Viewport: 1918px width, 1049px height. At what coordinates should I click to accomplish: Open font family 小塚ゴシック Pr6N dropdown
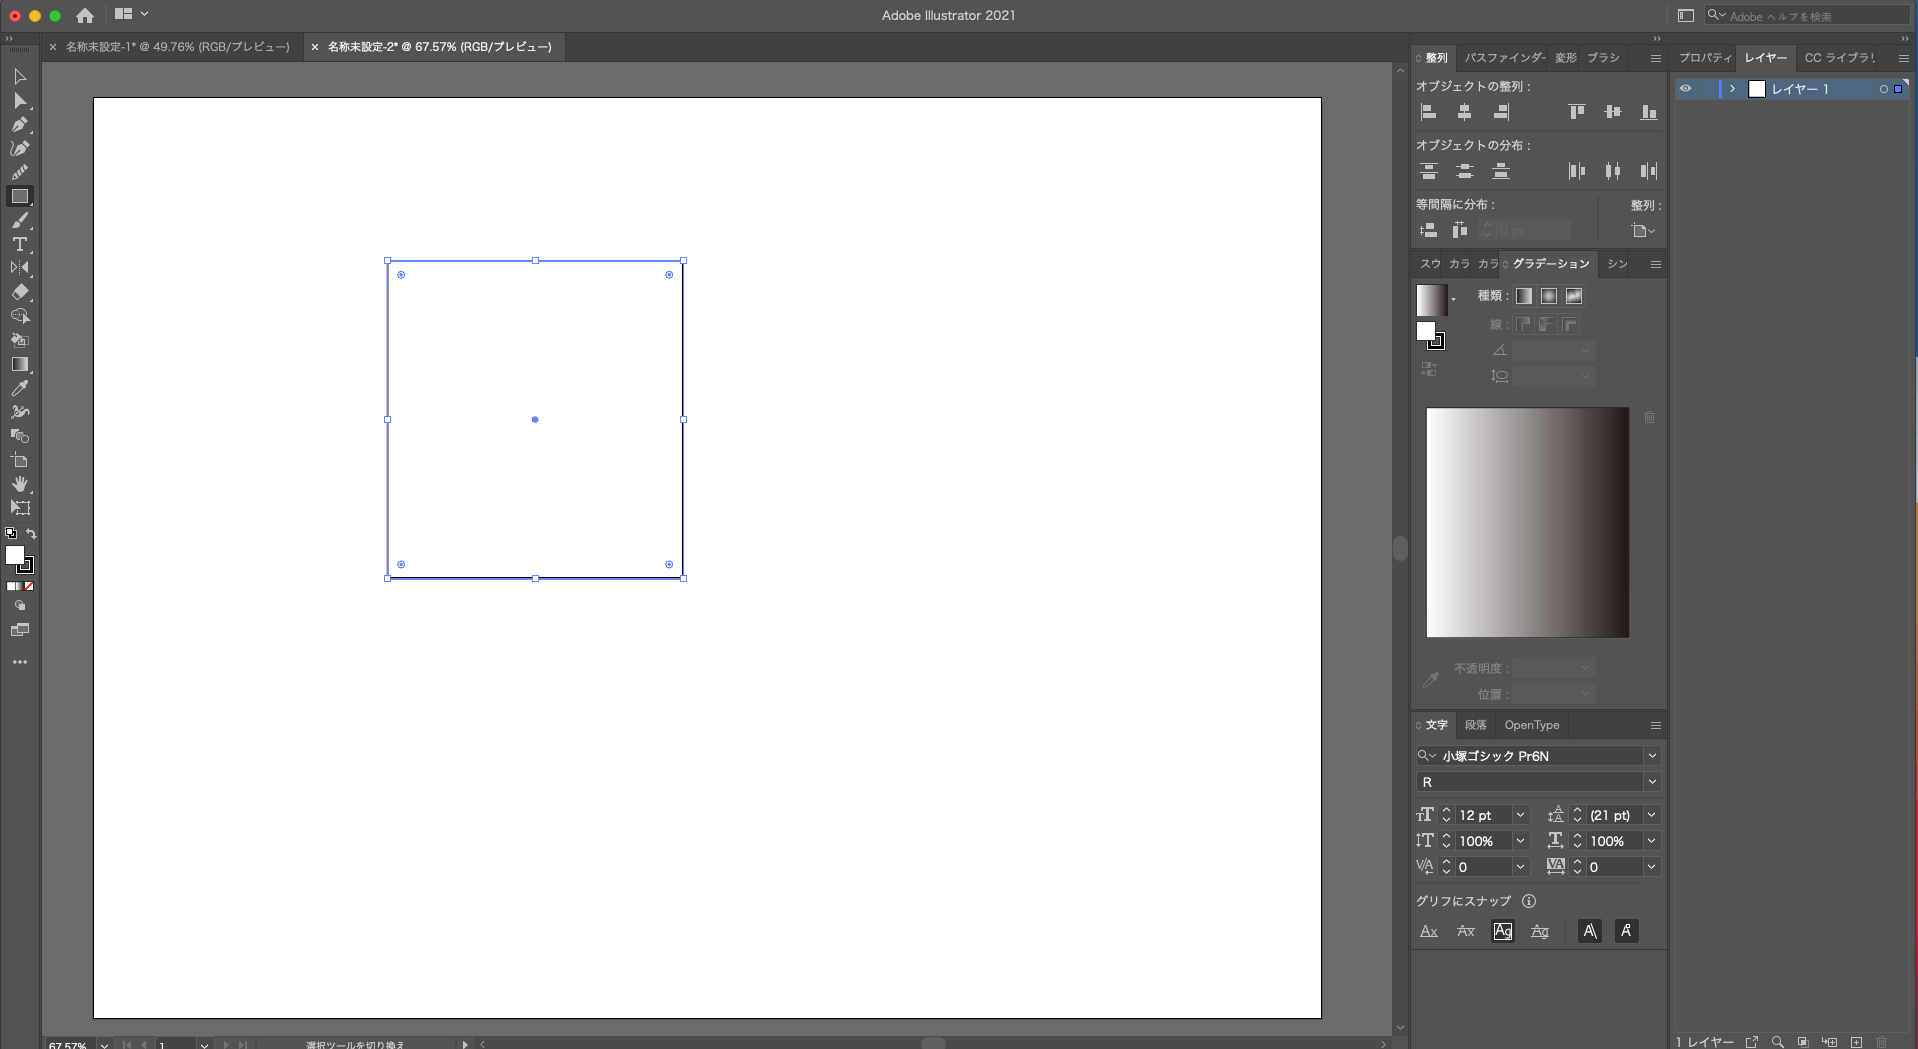[1652, 756]
